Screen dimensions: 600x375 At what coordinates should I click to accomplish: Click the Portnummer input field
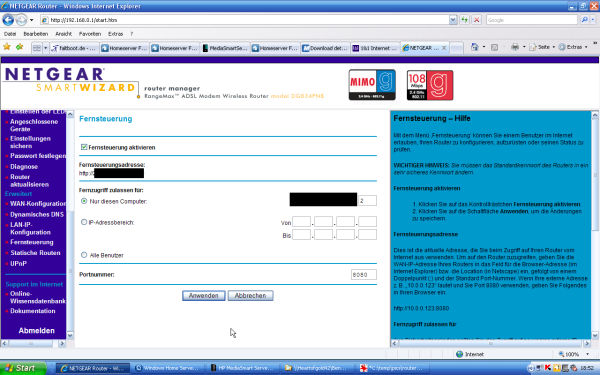tap(364, 274)
